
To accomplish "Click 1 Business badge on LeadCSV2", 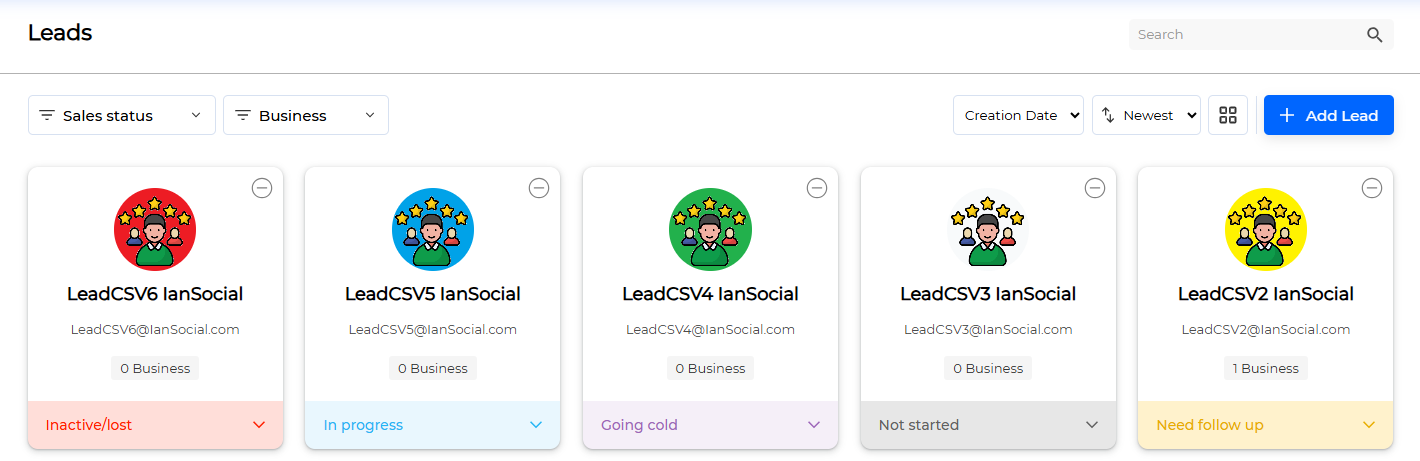I will [x=1266, y=368].
